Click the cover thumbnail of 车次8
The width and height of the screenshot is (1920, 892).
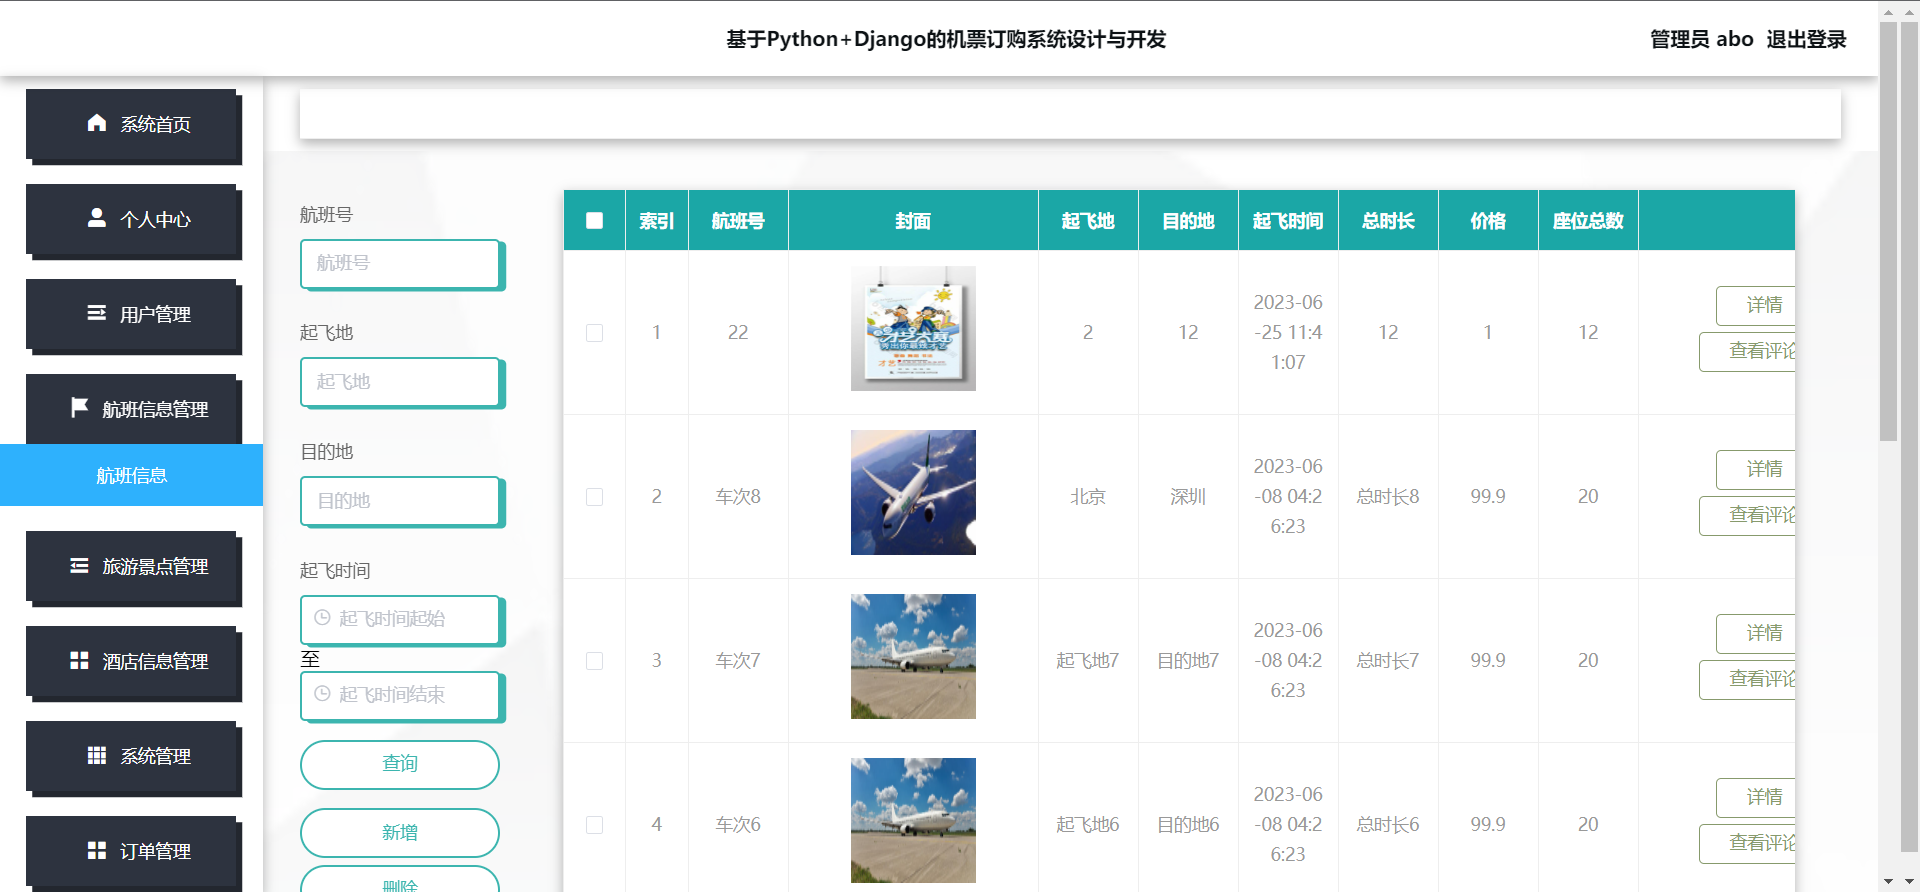913,492
